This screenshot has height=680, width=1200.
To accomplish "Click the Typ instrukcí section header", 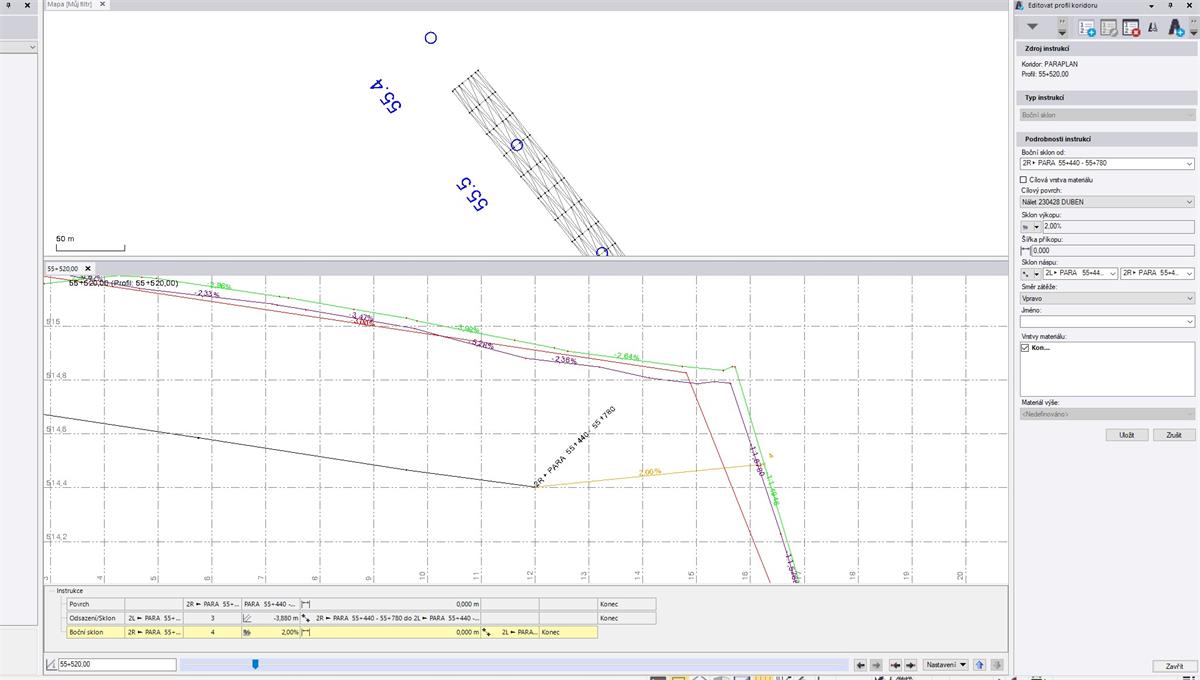I will pyautogui.click(x=1106, y=98).
